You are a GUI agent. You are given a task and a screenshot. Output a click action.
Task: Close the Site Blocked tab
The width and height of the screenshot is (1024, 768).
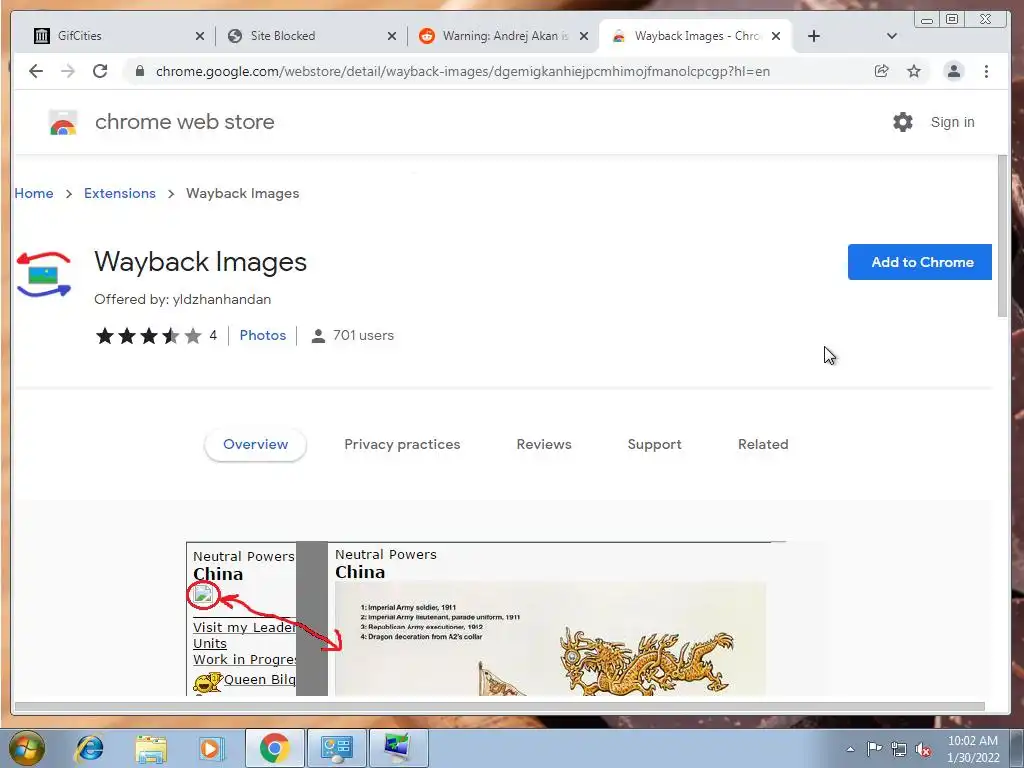click(x=392, y=36)
